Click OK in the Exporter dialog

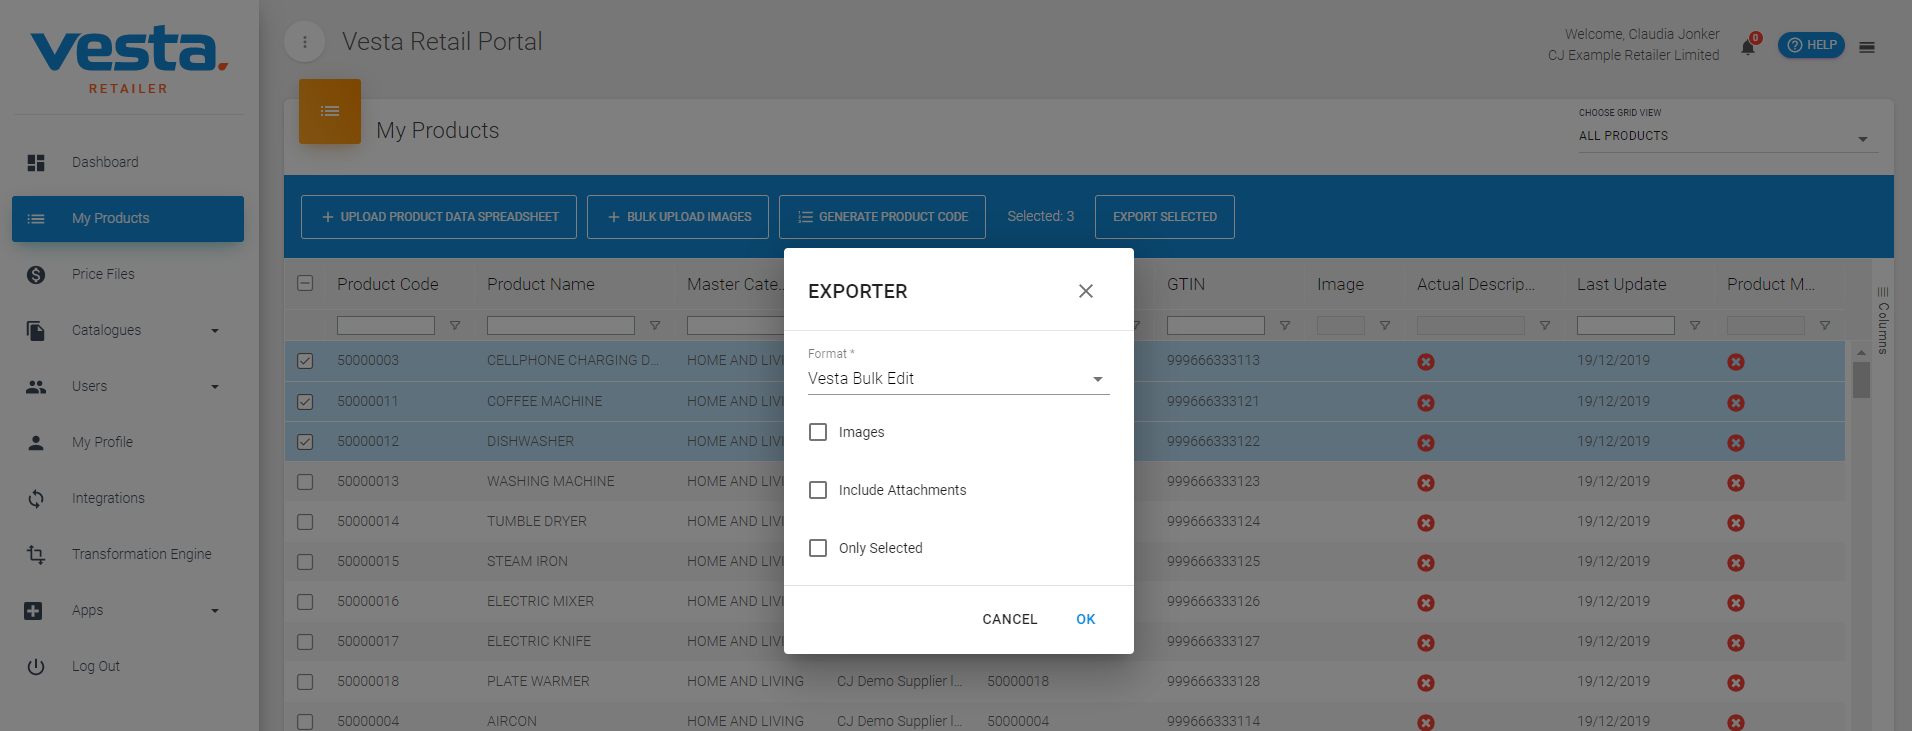(1086, 619)
